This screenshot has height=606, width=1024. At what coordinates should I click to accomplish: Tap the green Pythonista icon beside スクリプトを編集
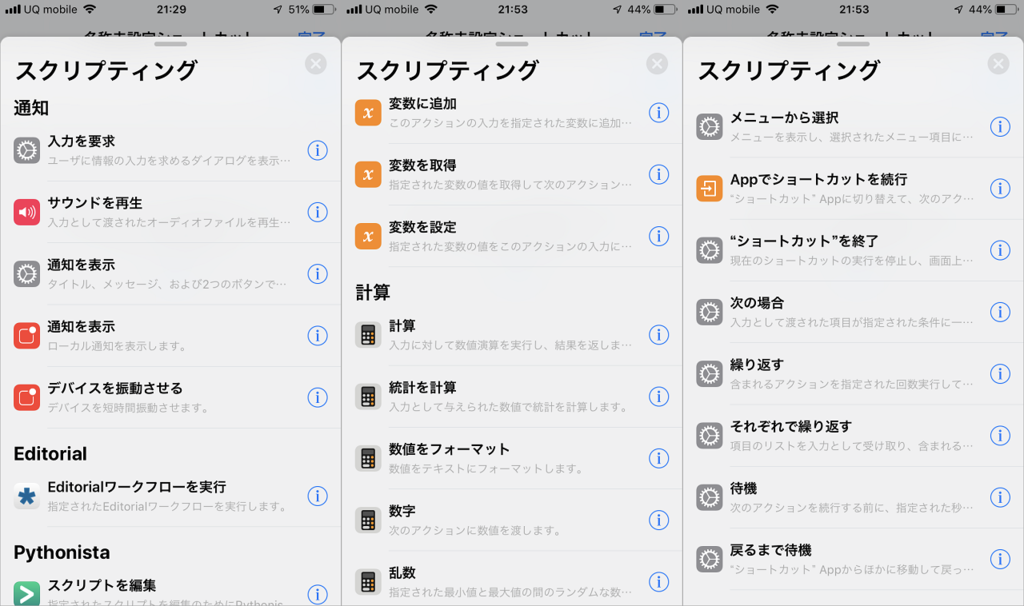click(27, 593)
